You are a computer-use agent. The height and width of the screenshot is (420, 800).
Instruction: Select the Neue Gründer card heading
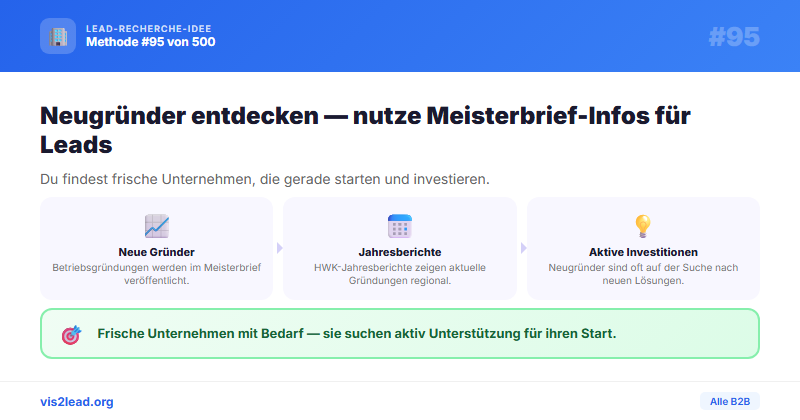click(x=157, y=252)
